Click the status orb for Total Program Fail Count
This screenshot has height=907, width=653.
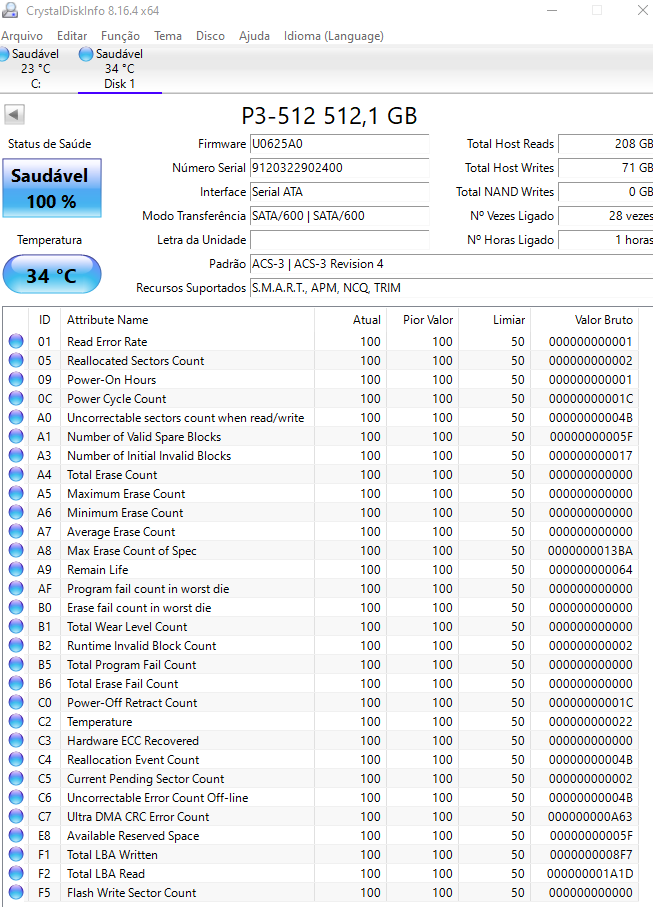[x=16, y=665]
